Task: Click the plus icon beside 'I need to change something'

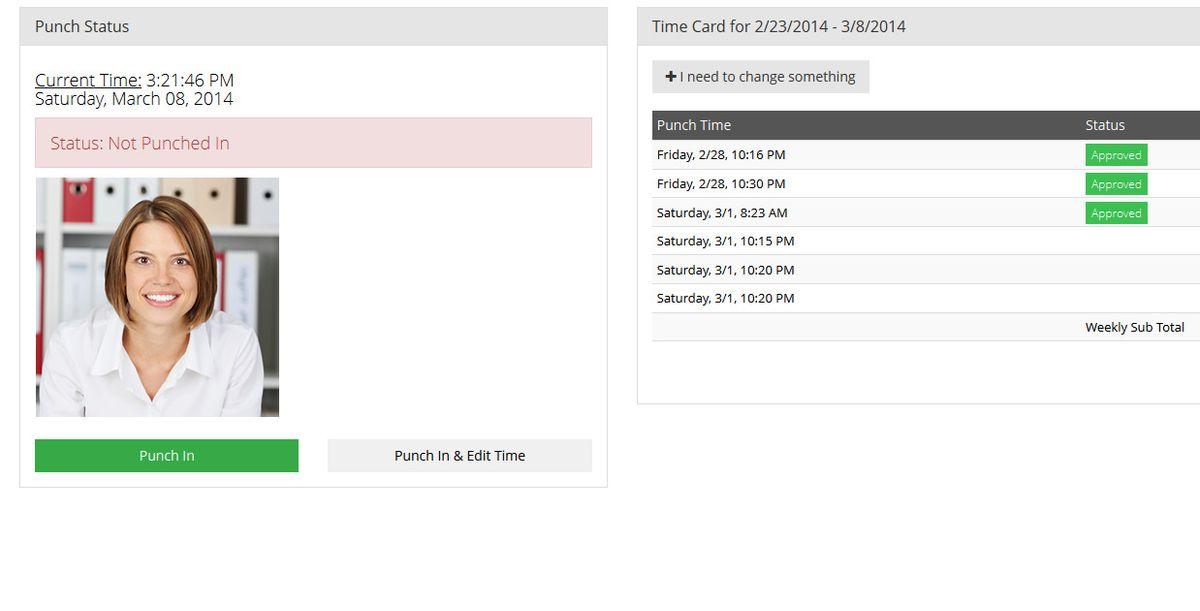Action: 670,77
